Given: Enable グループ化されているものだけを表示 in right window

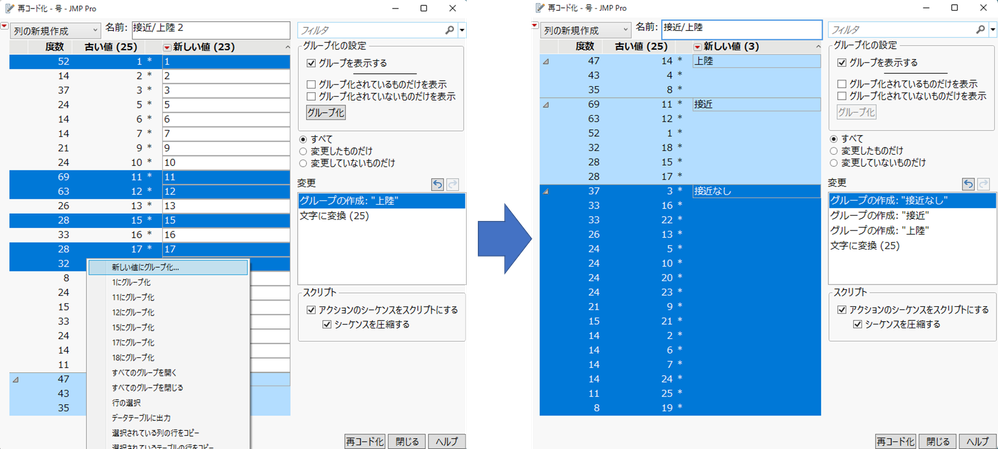Looking at the screenshot, I should tap(841, 84).
